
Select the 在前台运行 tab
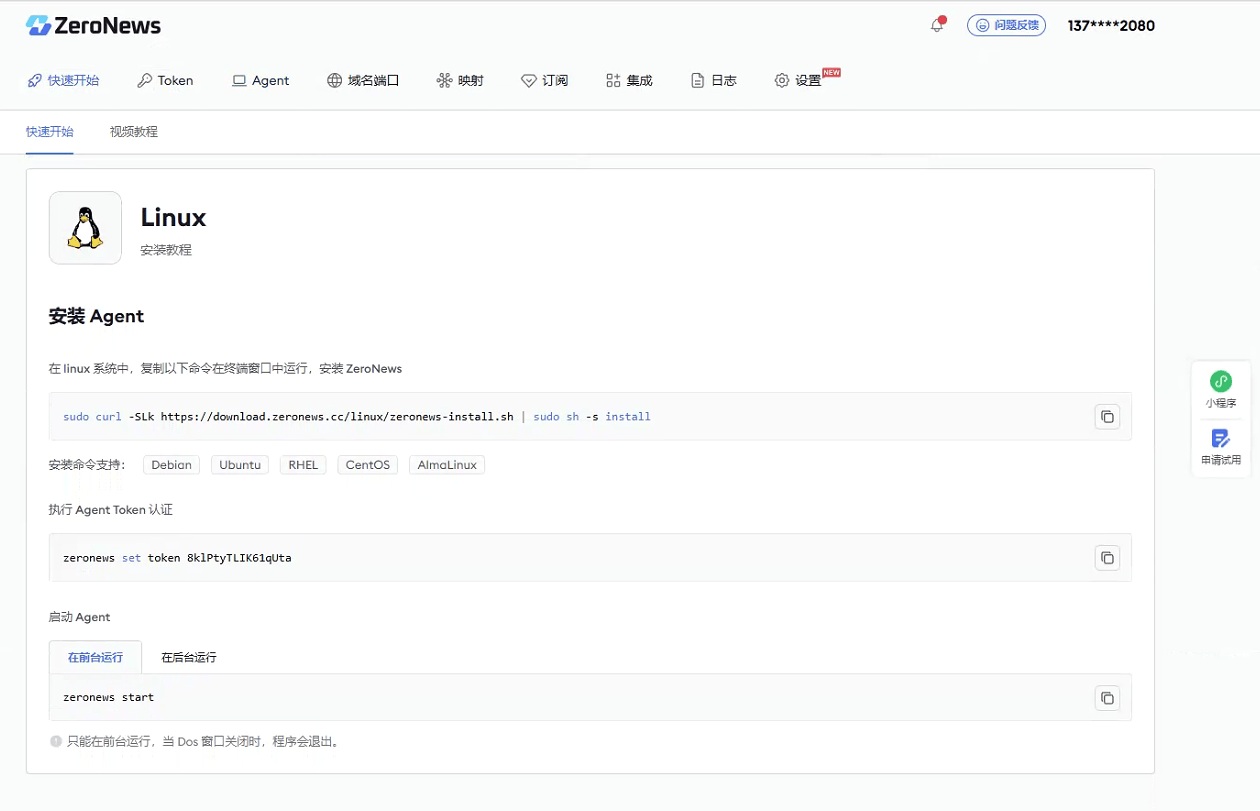pyautogui.click(x=95, y=657)
